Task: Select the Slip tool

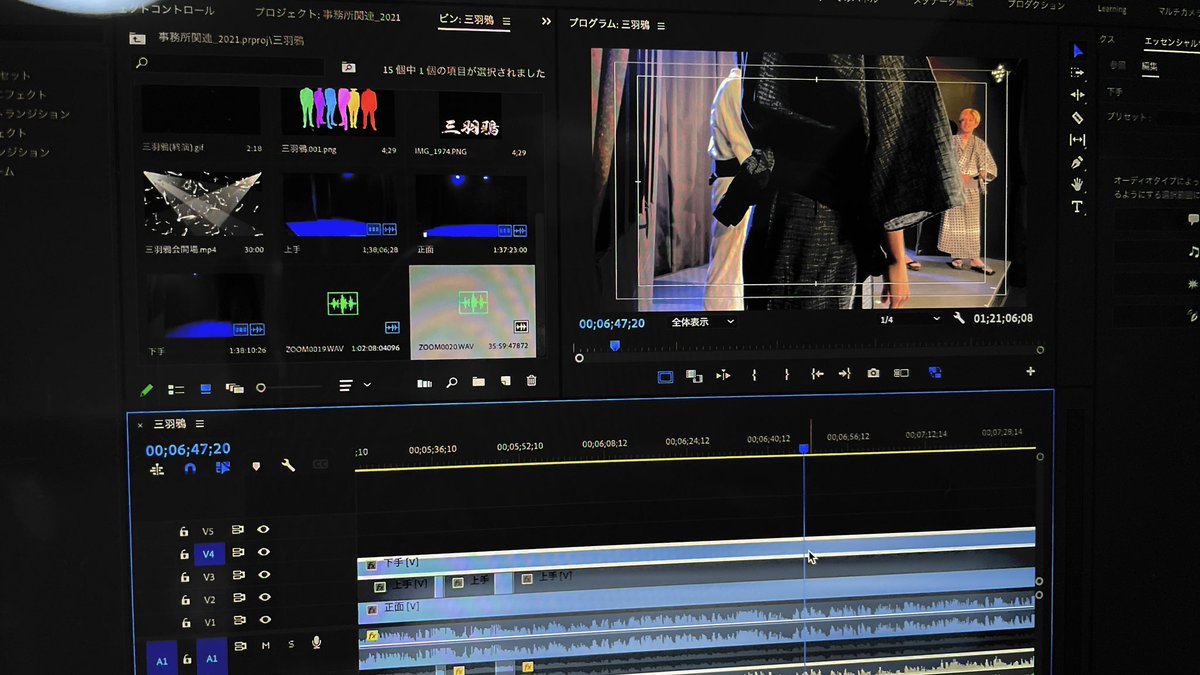Action: pyautogui.click(x=1077, y=140)
